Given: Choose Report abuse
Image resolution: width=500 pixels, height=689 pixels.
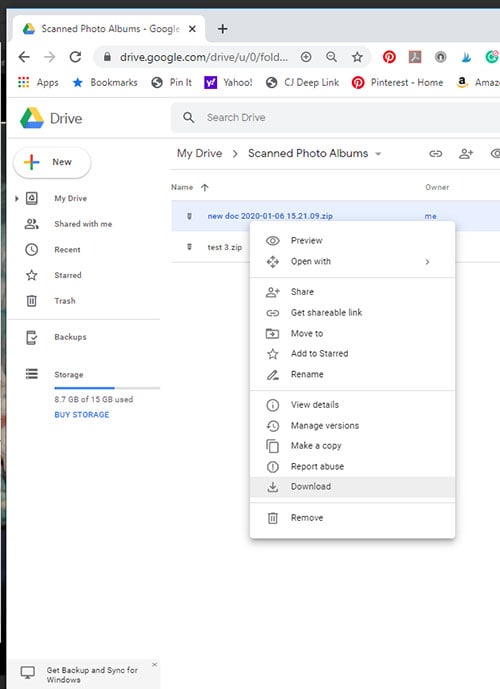Looking at the screenshot, I should (x=352, y=466).
